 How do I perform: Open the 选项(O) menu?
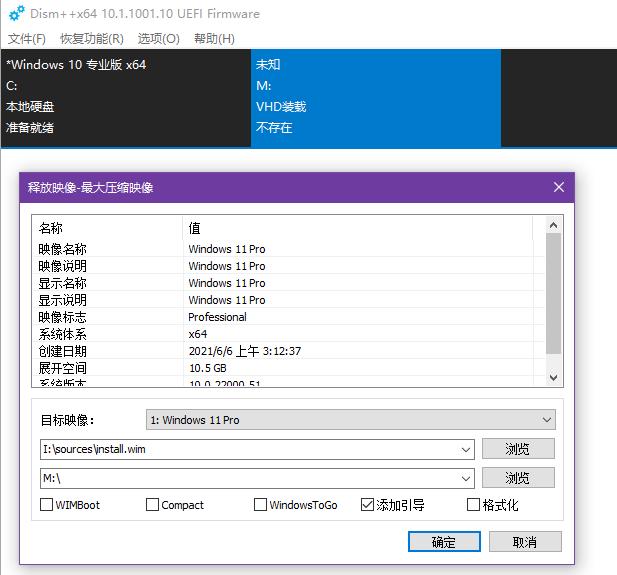[x=159, y=39]
